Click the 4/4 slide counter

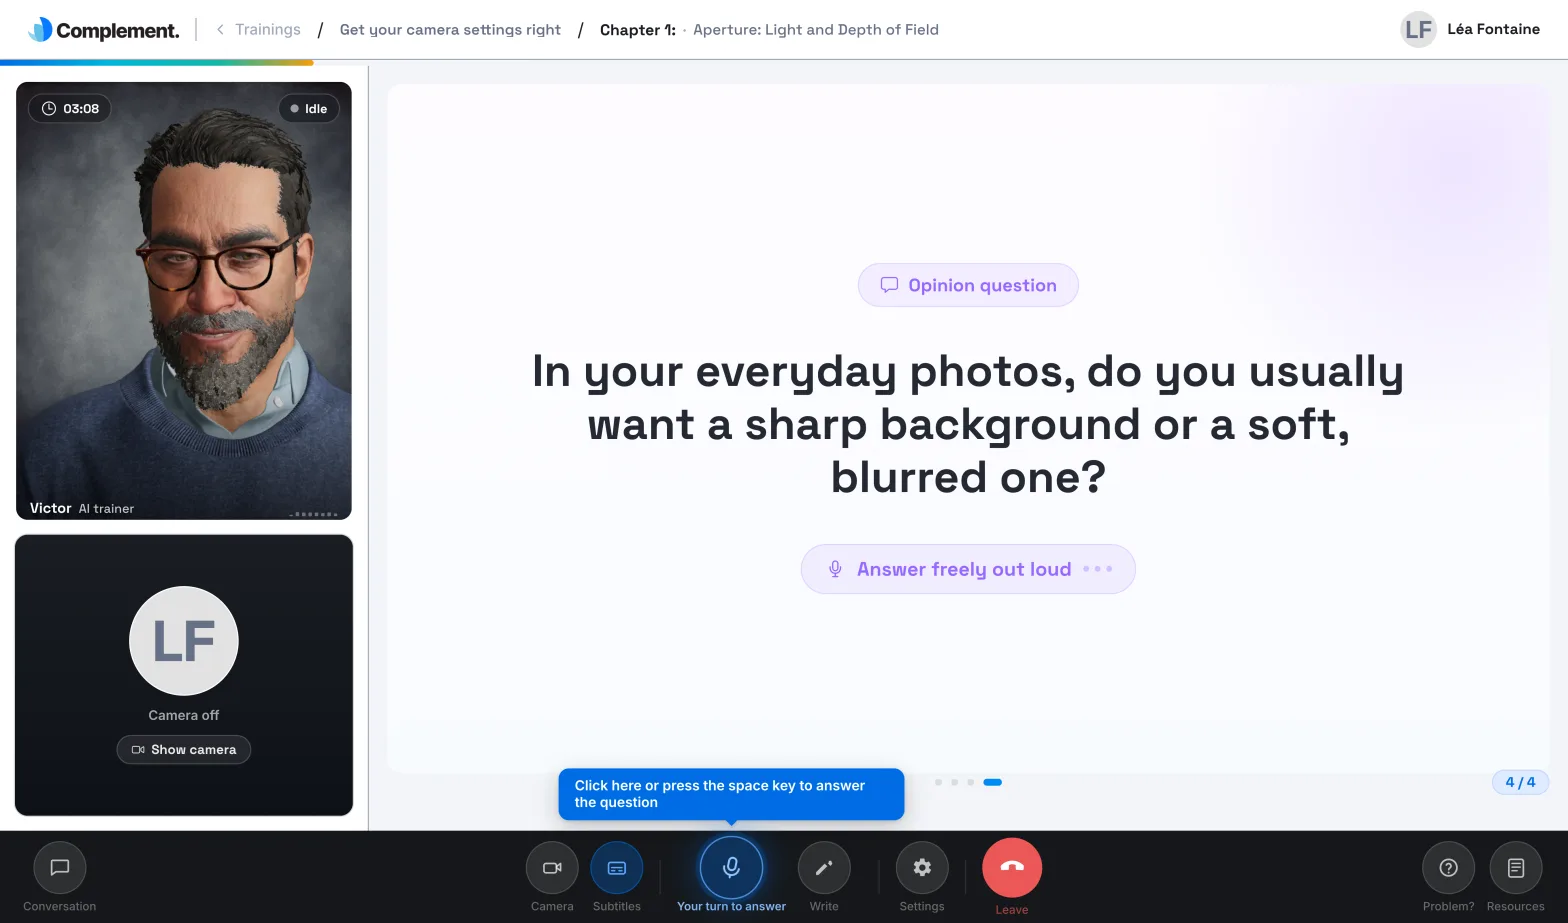tap(1520, 782)
